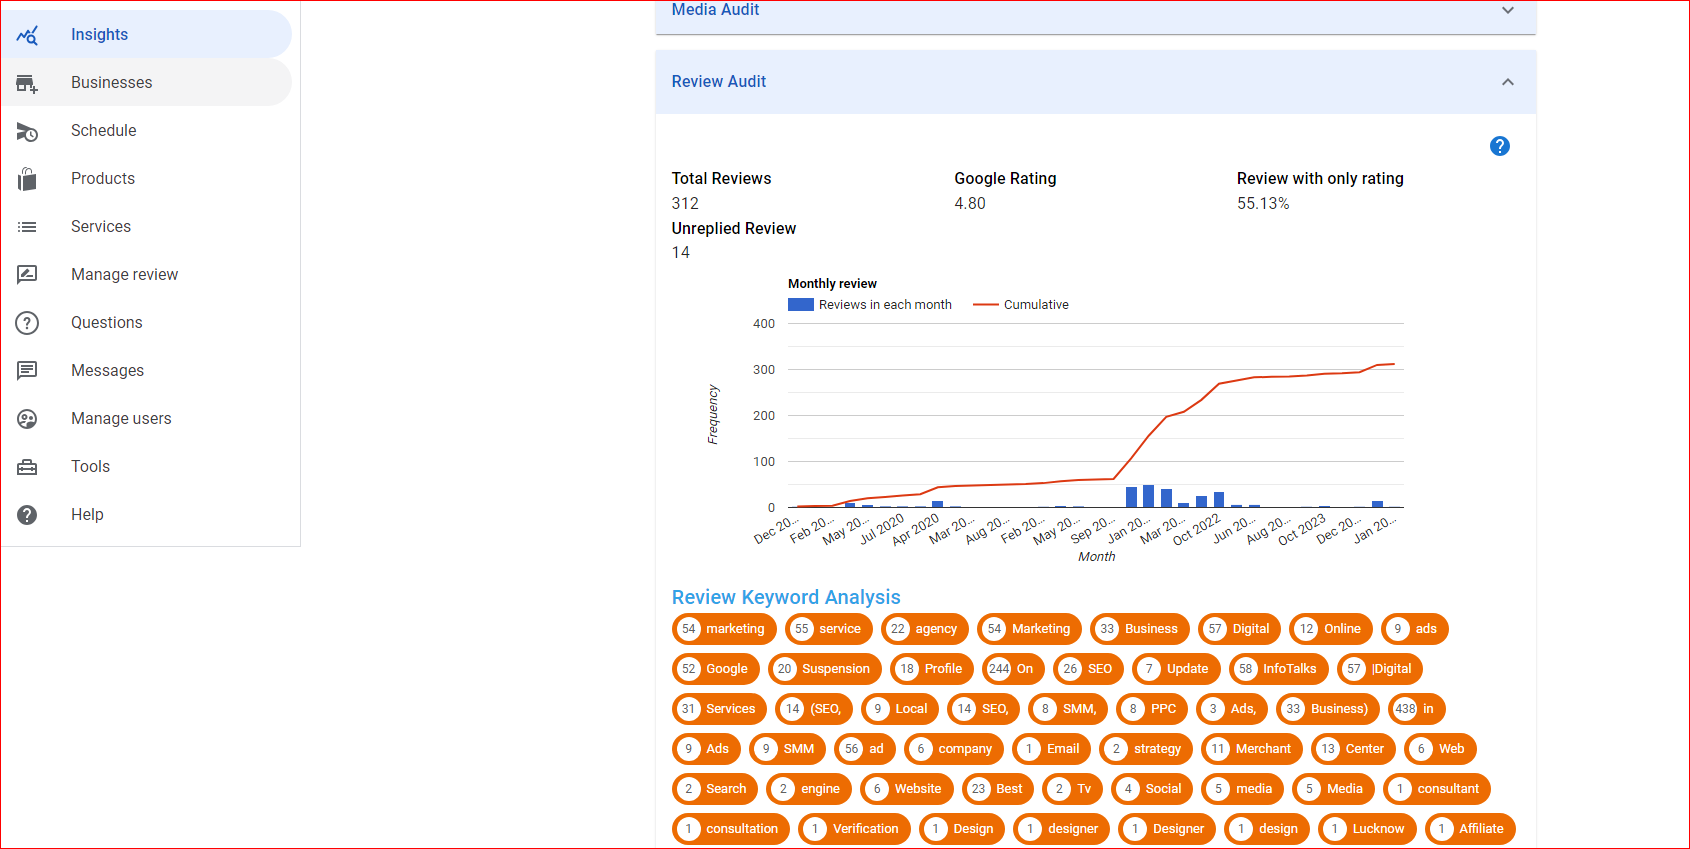The height and width of the screenshot is (849, 1690).
Task: Click the Review Keyword Analysis heading
Action: tap(786, 597)
